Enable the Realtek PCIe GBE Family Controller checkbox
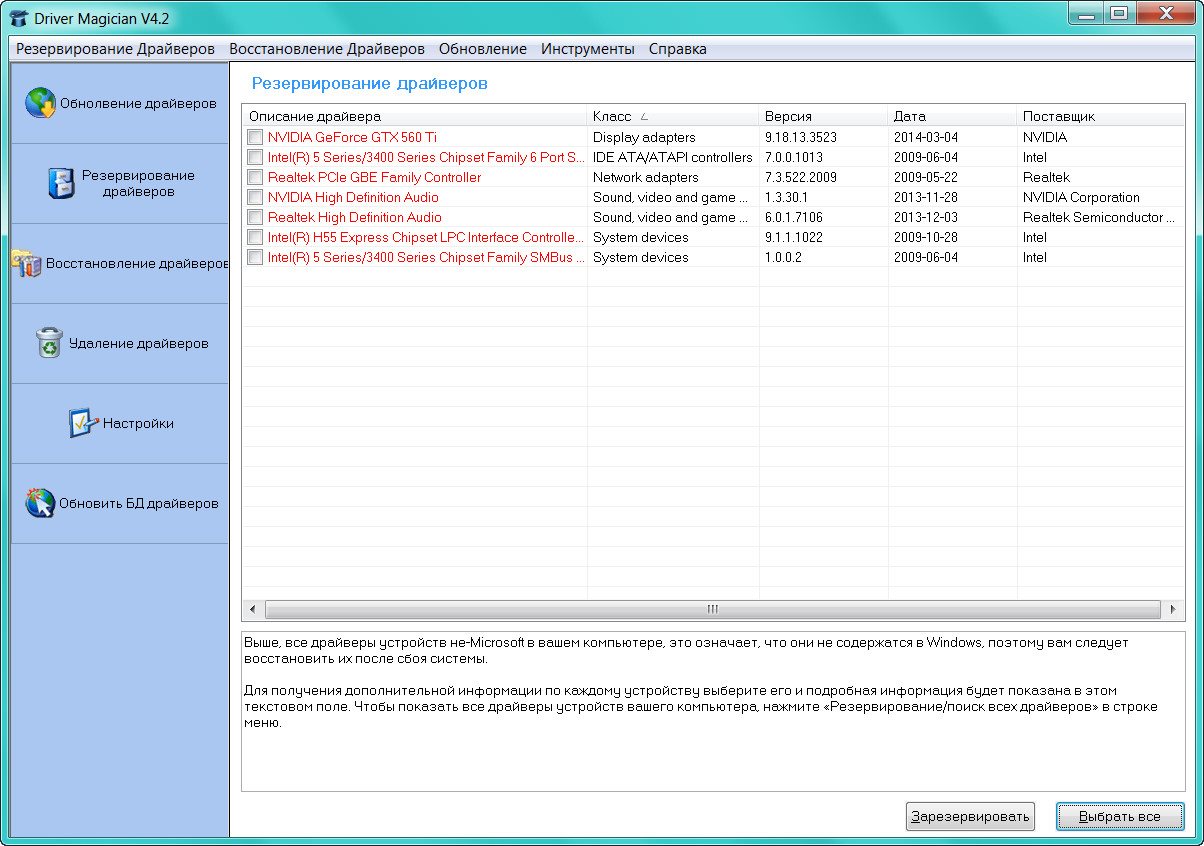This screenshot has width=1204, height=846. coord(256,177)
